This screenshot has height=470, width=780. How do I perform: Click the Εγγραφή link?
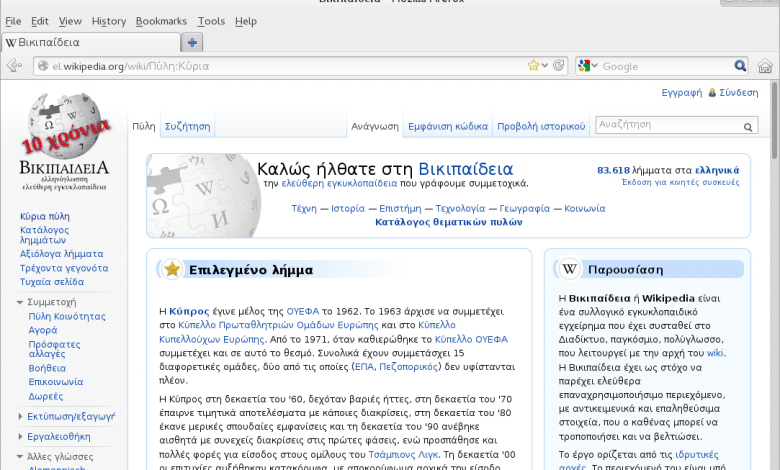pyautogui.click(x=682, y=93)
